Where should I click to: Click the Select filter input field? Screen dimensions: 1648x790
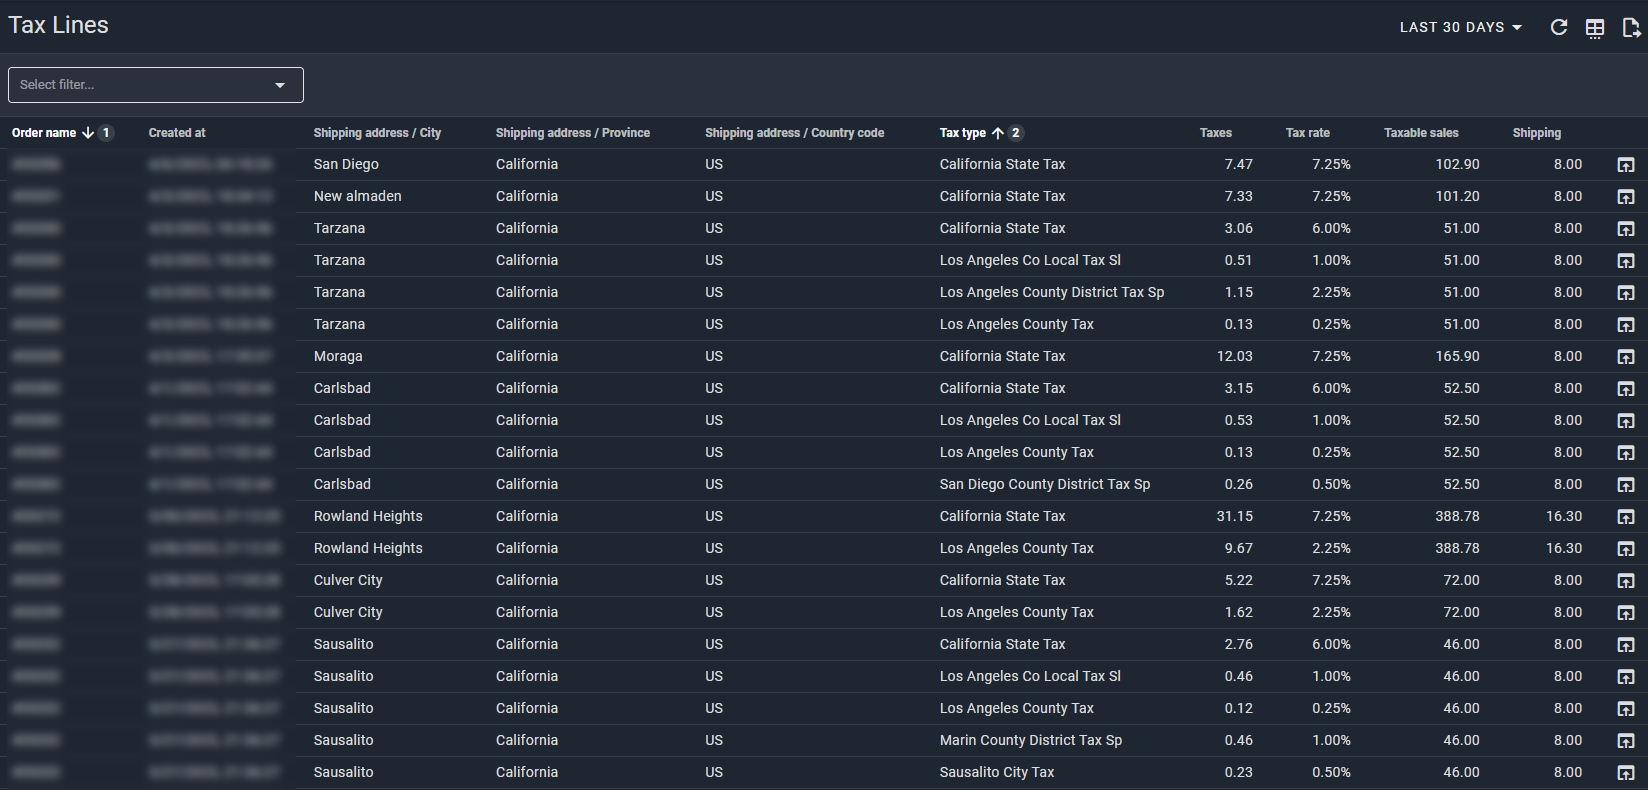(x=140, y=85)
